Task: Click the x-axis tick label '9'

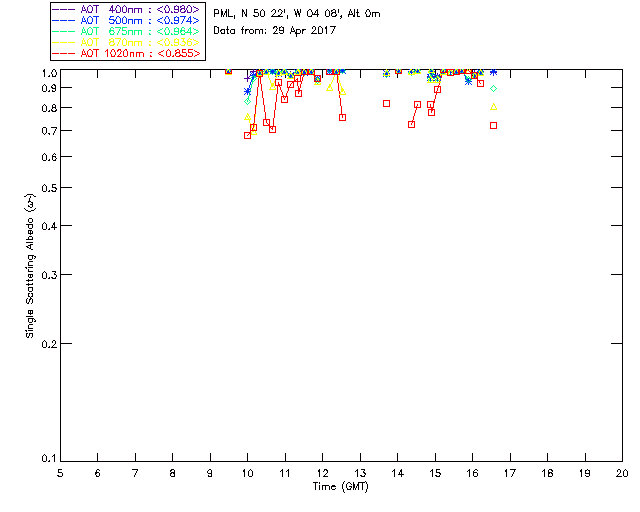Action: pos(210,473)
